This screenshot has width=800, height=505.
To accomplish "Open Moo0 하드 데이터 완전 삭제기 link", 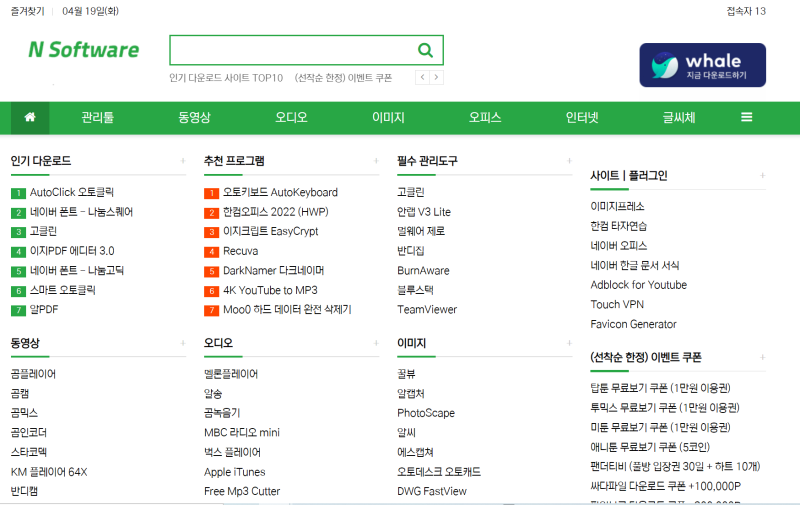I will coord(287,310).
